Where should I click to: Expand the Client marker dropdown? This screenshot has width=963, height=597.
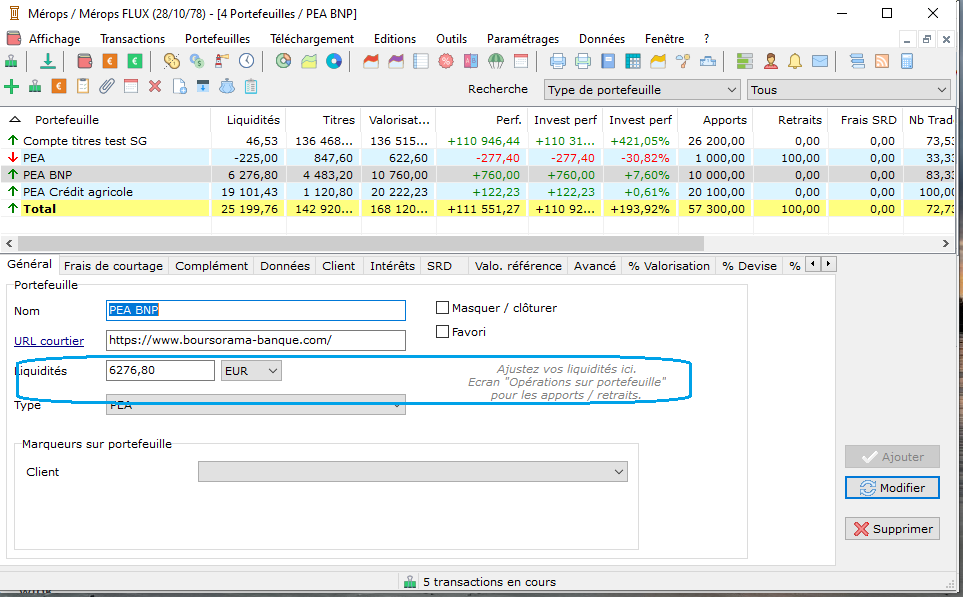(413, 472)
